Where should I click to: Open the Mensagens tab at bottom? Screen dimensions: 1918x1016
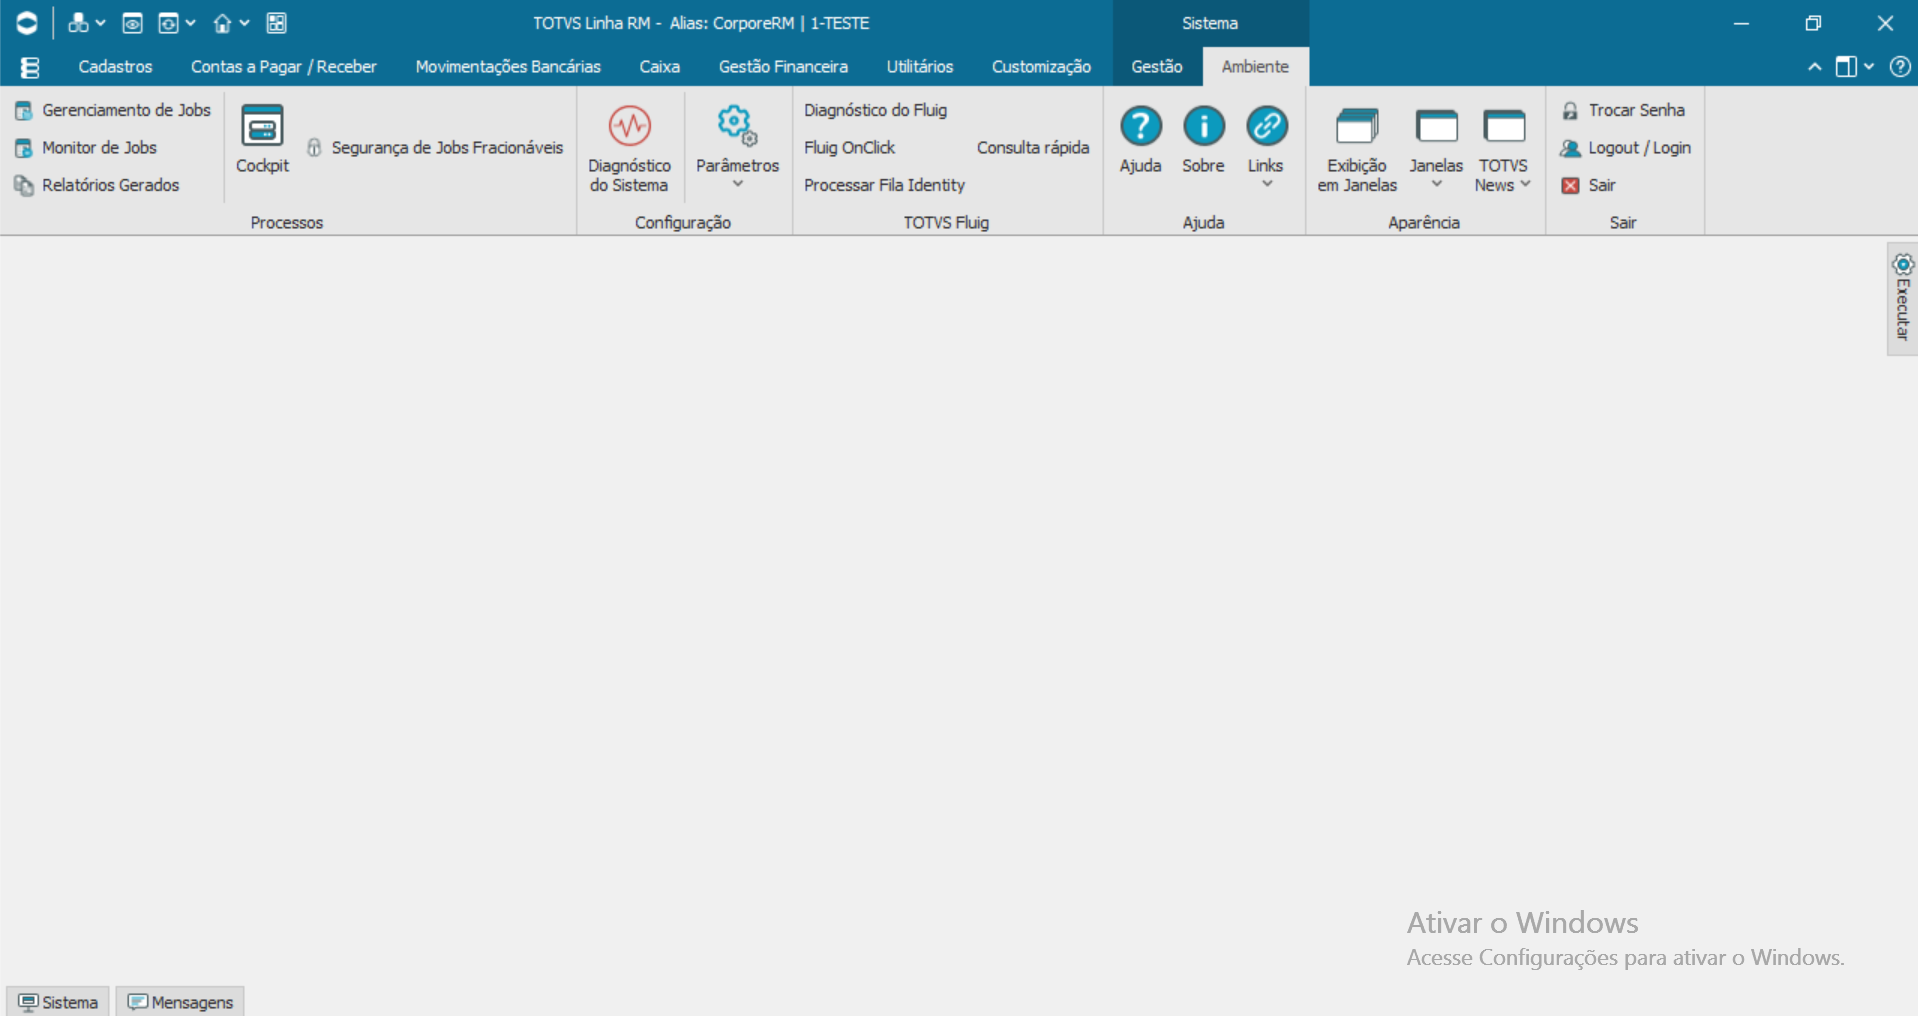(x=180, y=1002)
